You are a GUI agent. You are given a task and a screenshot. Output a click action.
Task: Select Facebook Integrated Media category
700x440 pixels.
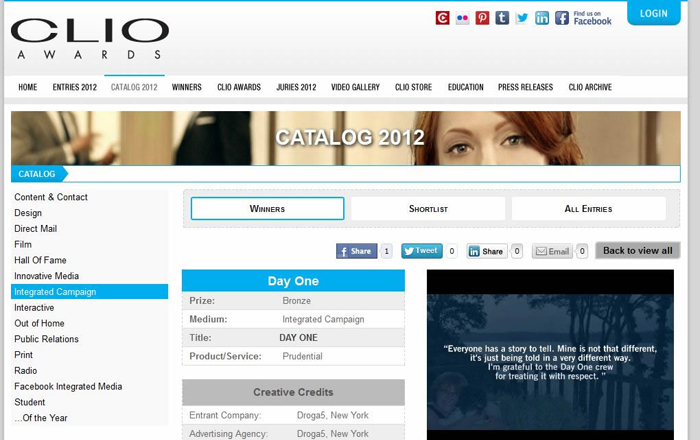(x=68, y=386)
